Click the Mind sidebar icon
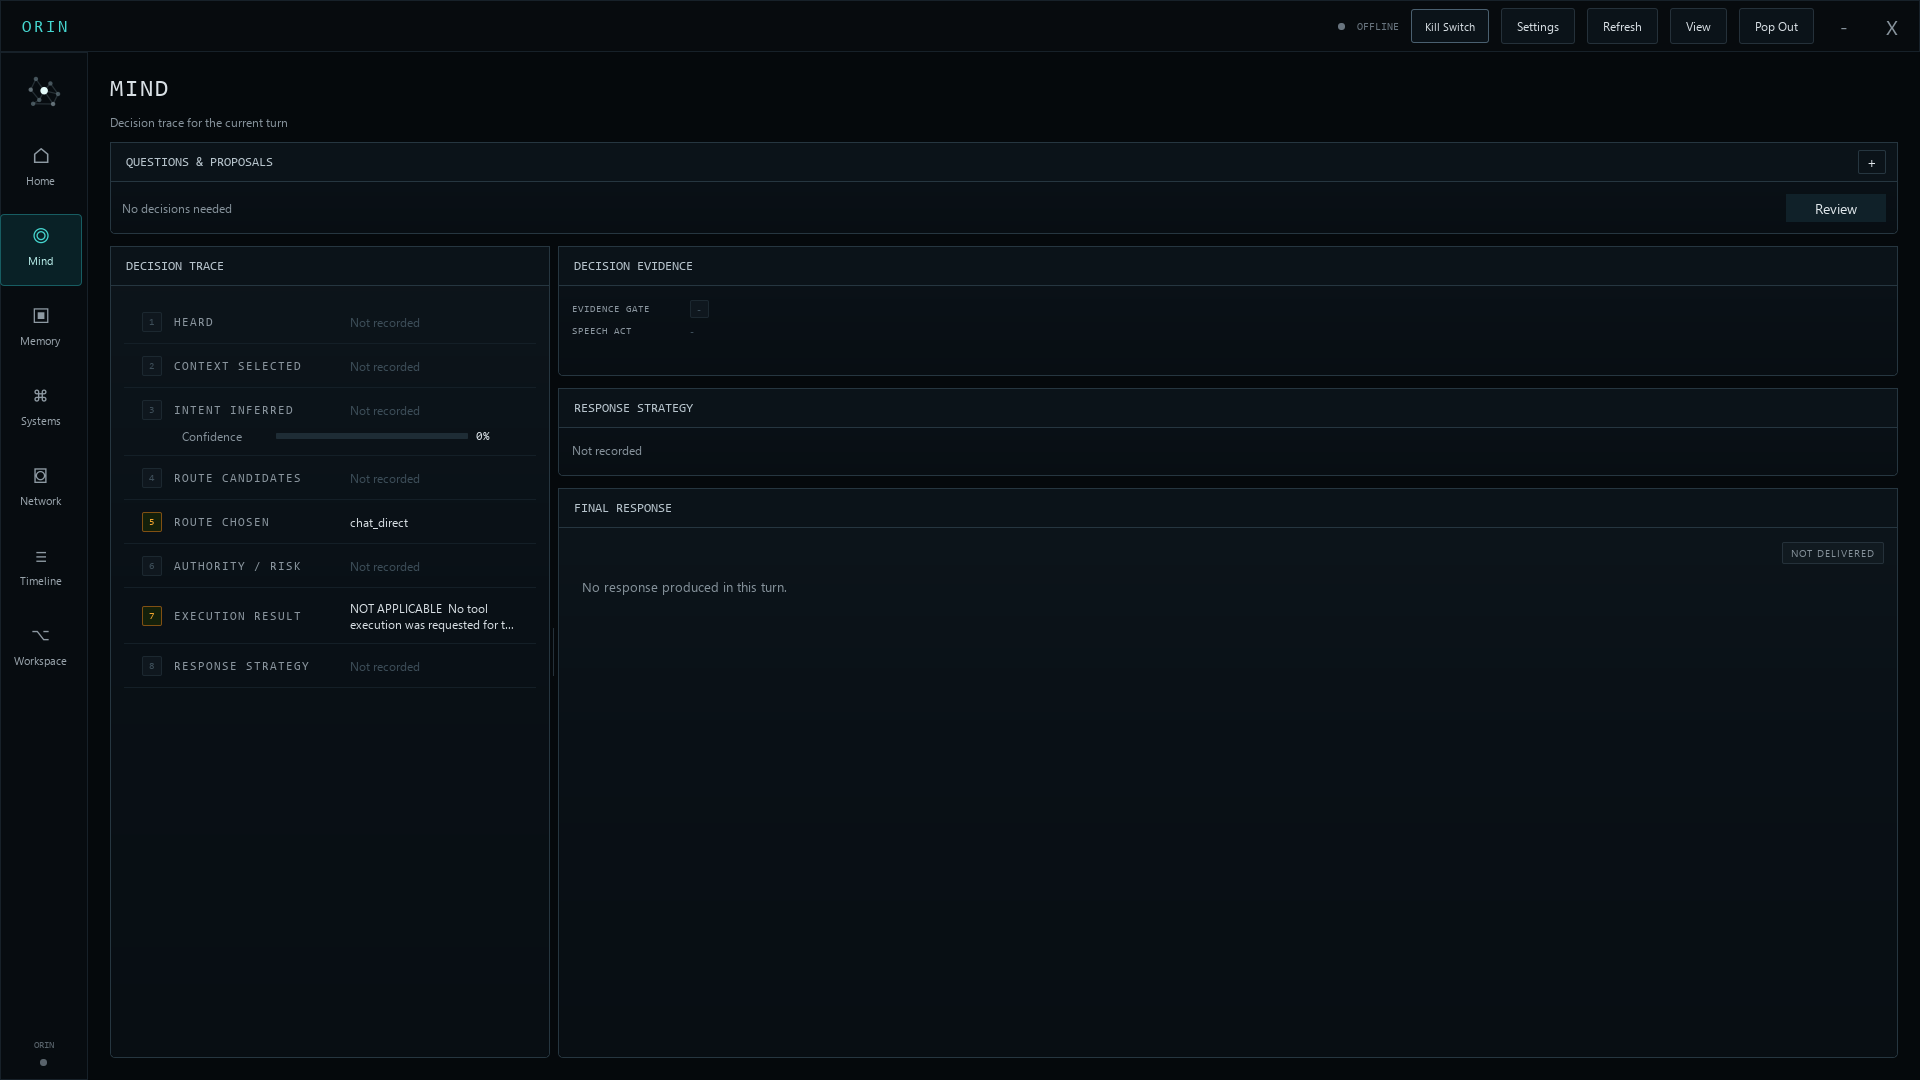1920x1080 pixels. 40,236
